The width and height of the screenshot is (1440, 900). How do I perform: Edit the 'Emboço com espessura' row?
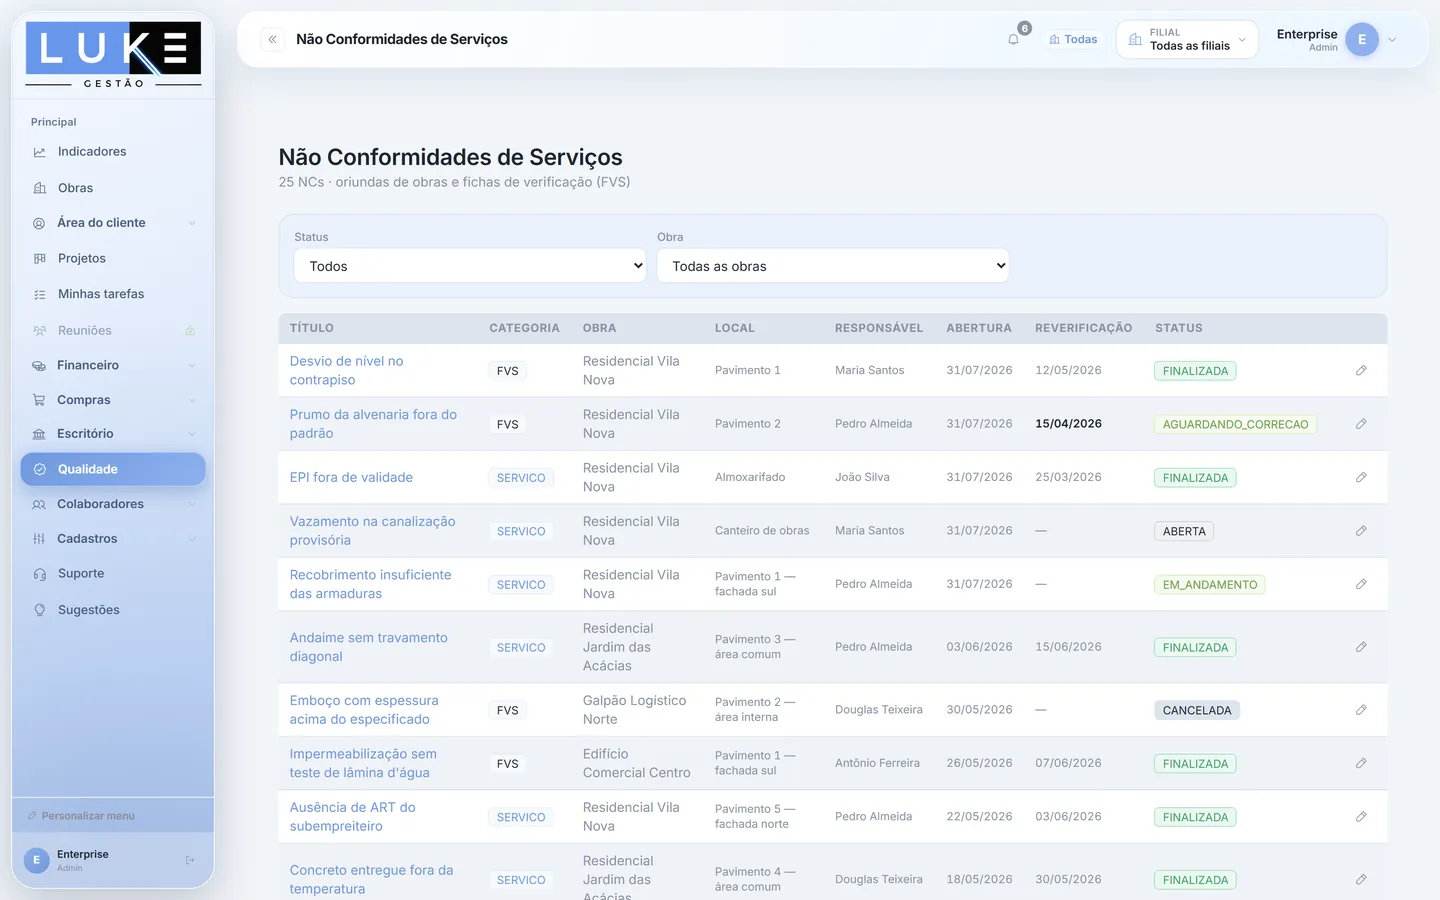tap(1361, 710)
